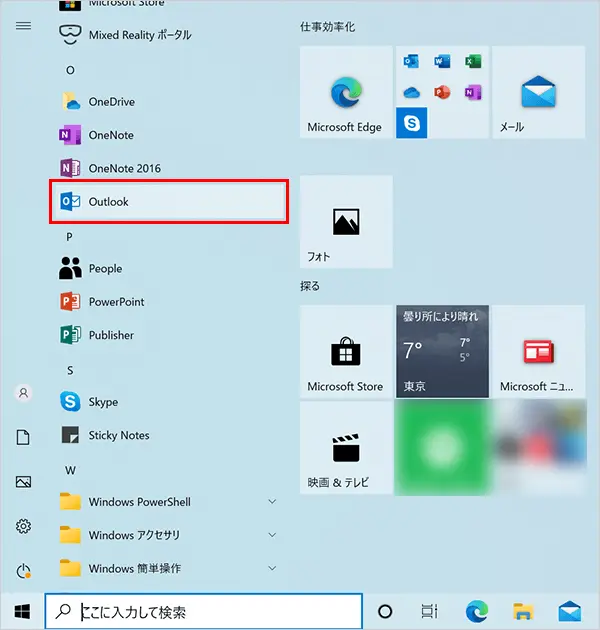Click the Windows 簡単操作 folder icon

coord(70,568)
